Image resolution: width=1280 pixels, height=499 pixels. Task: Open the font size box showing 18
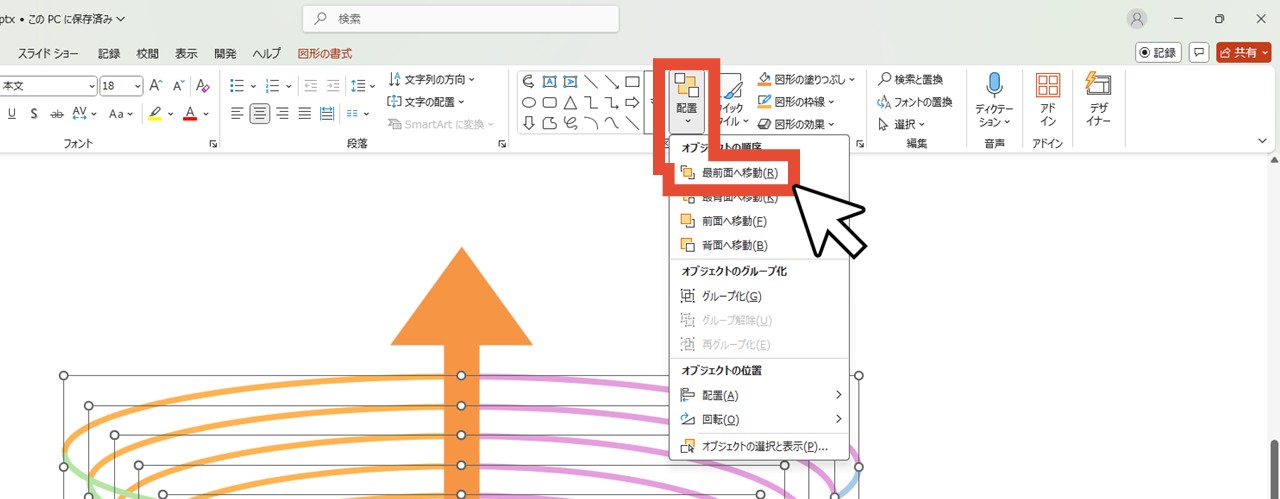[x=121, y=86]
